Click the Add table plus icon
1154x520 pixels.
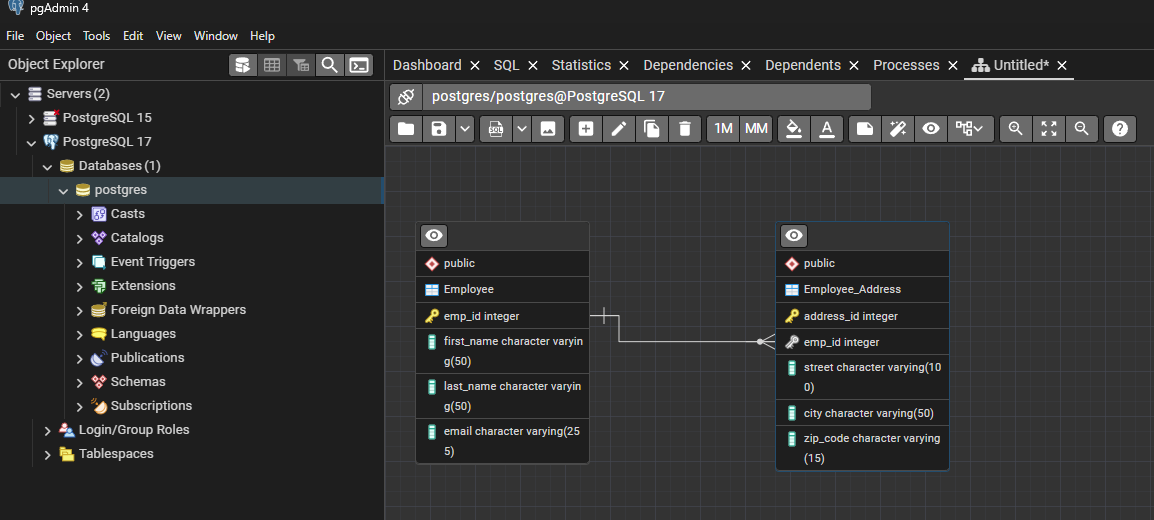pyautogui.click(x=586, y=129)
